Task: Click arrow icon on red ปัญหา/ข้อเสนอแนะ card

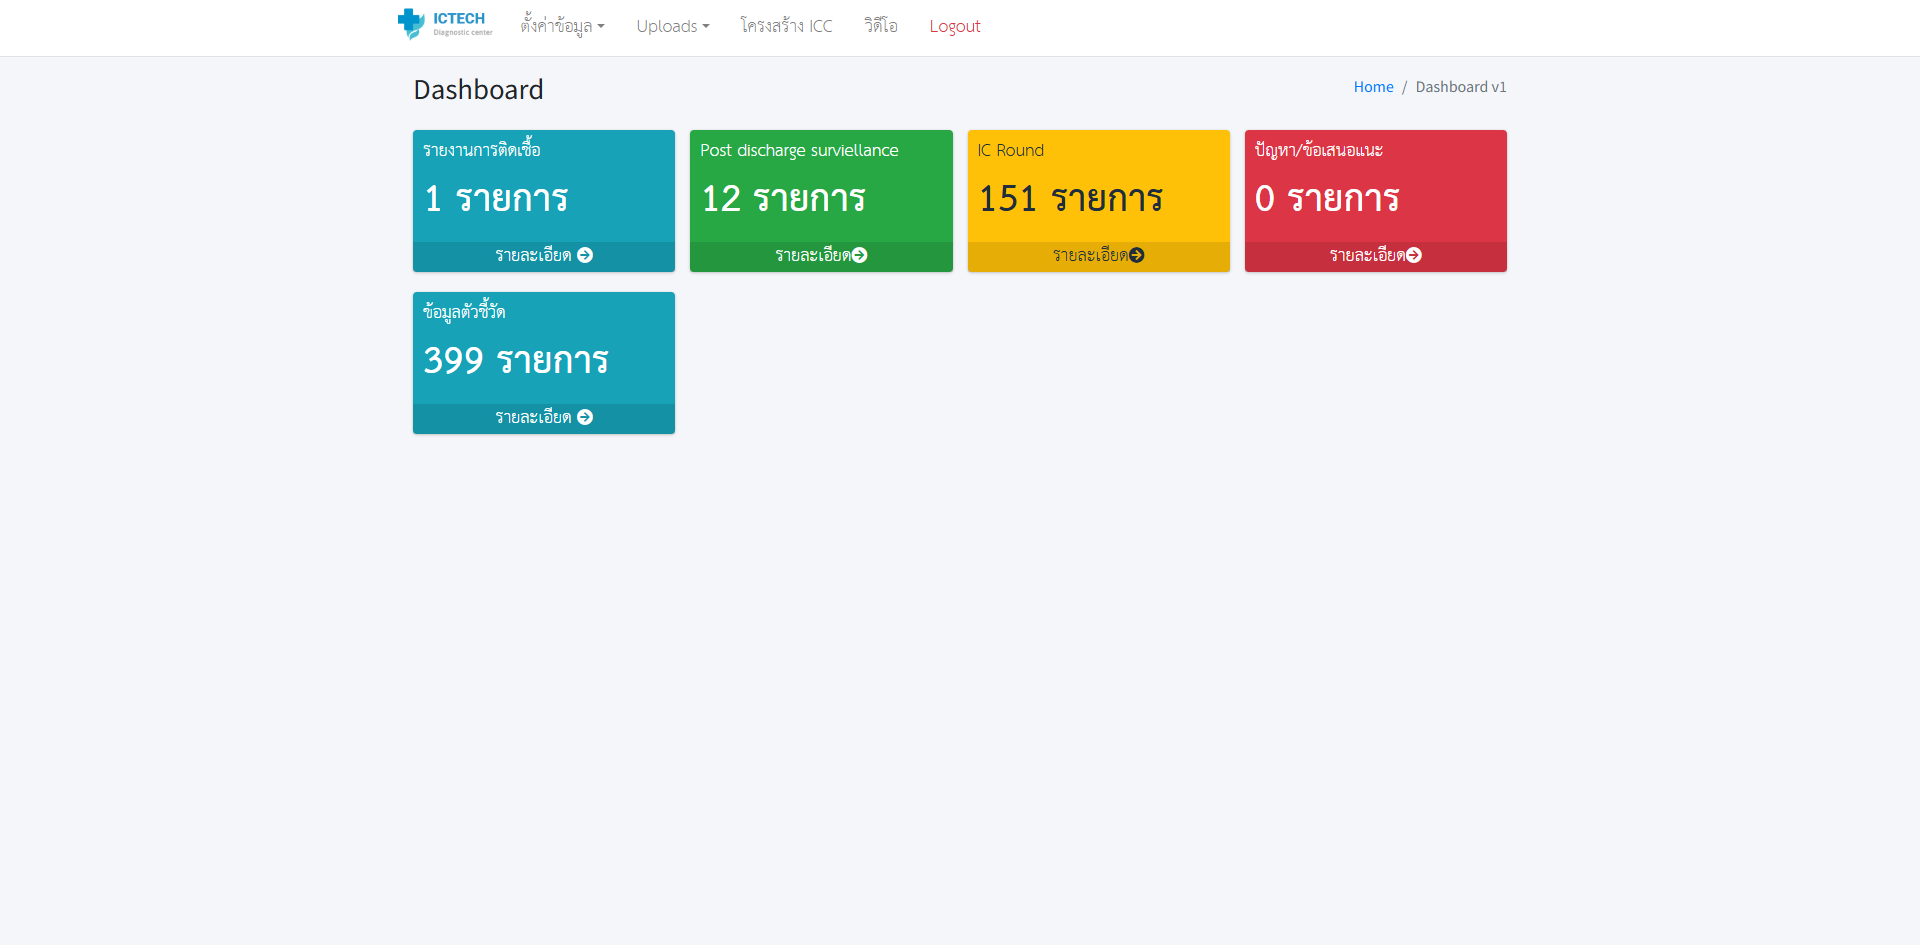Action: point(1414,256)
